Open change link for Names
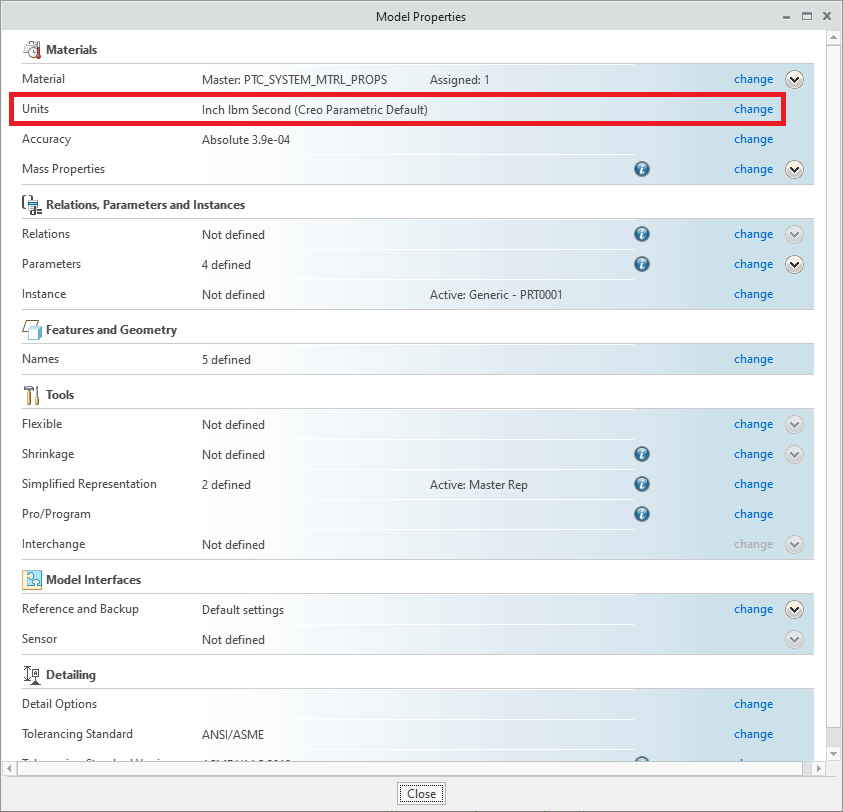Screen dimensions: 843x812 point(753,359)
